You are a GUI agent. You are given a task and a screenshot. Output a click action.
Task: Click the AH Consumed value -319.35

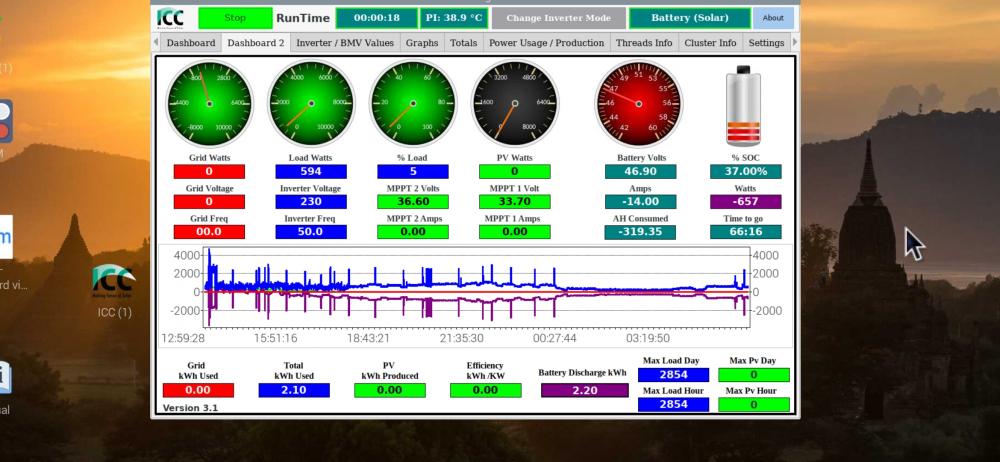tap(640, 232)
